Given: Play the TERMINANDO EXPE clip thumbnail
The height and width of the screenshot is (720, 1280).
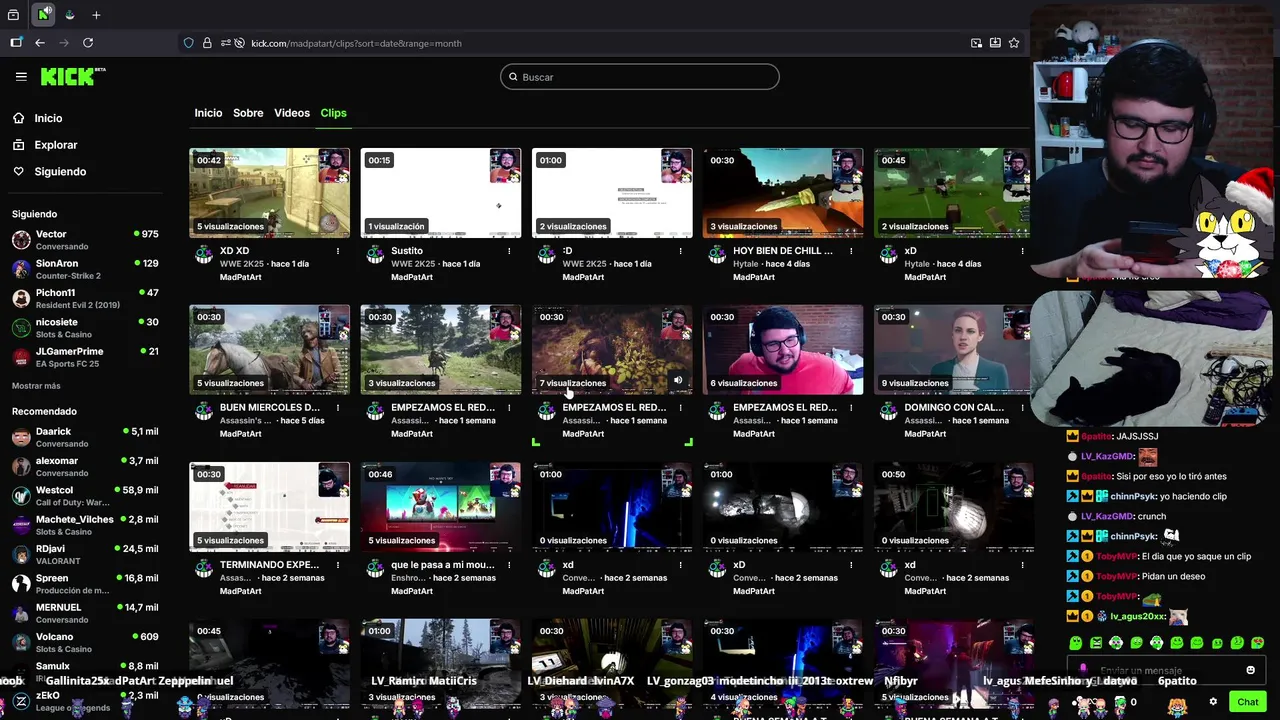Looking at the screenshot, I should point(269,507).
